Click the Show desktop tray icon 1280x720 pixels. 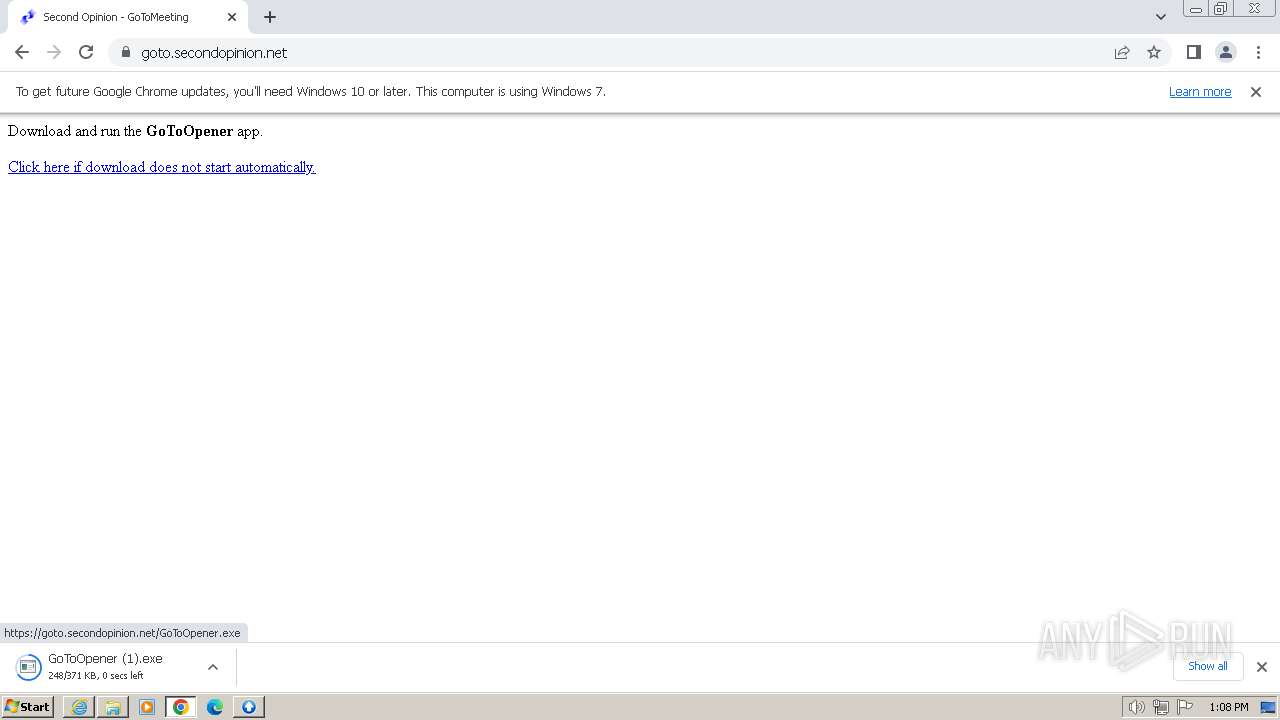pyautogui.click(x=1268, y=707)
